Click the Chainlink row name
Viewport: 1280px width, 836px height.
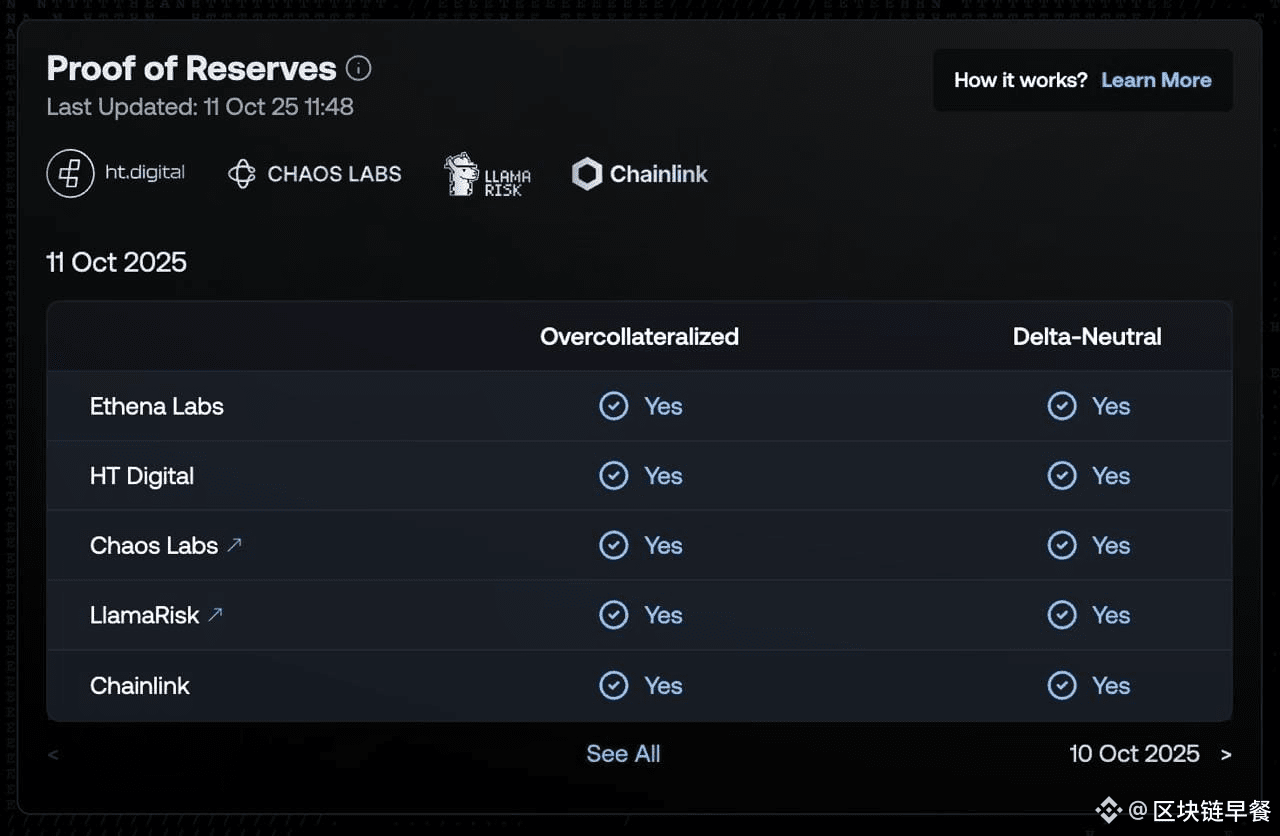coord(140,685)
